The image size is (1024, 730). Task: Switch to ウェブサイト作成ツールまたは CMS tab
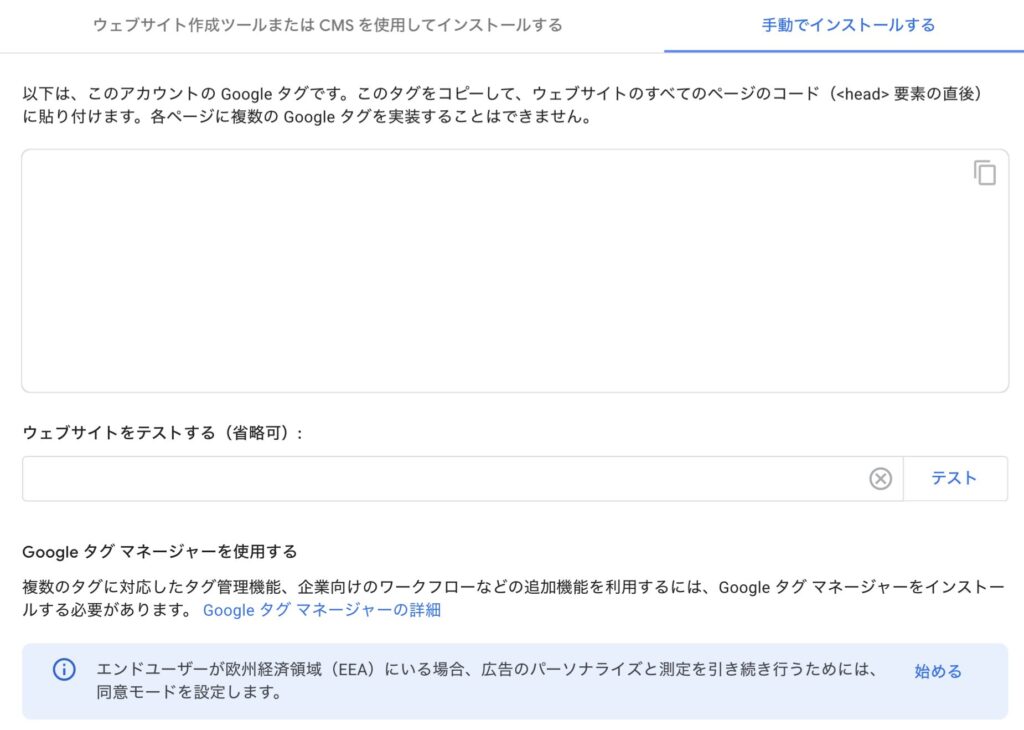328,25
